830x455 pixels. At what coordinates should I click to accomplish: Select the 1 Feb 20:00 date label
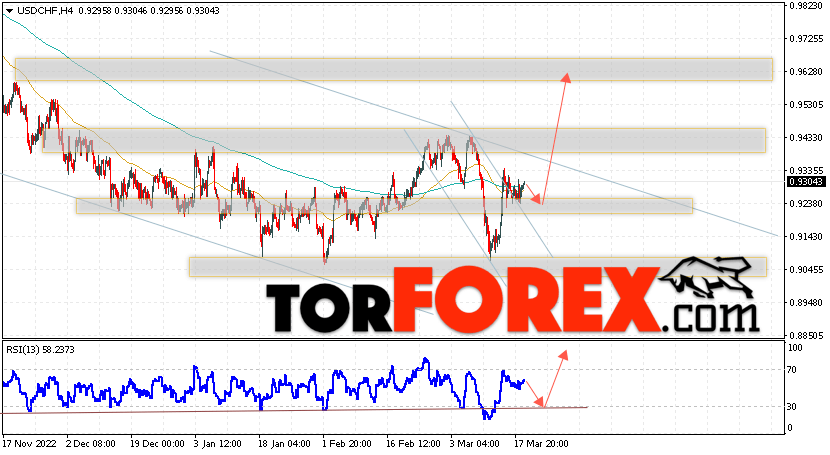(x=347, y=443)
